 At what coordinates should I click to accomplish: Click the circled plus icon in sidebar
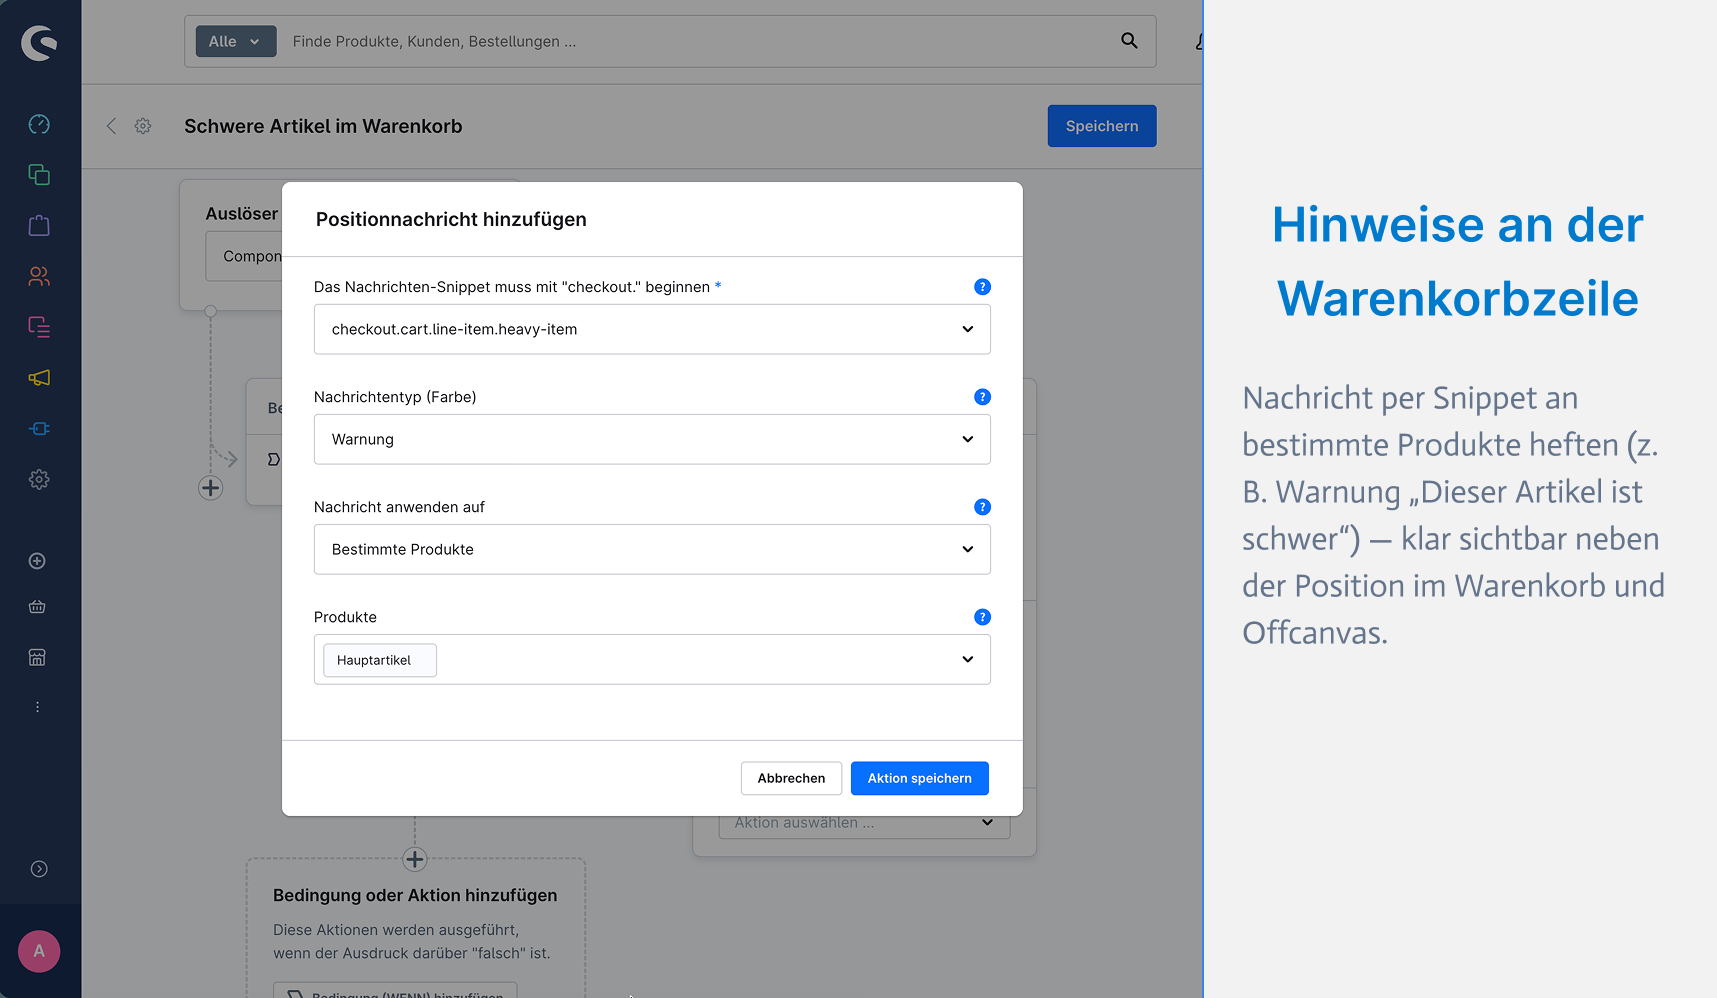[x=37, y=561]
